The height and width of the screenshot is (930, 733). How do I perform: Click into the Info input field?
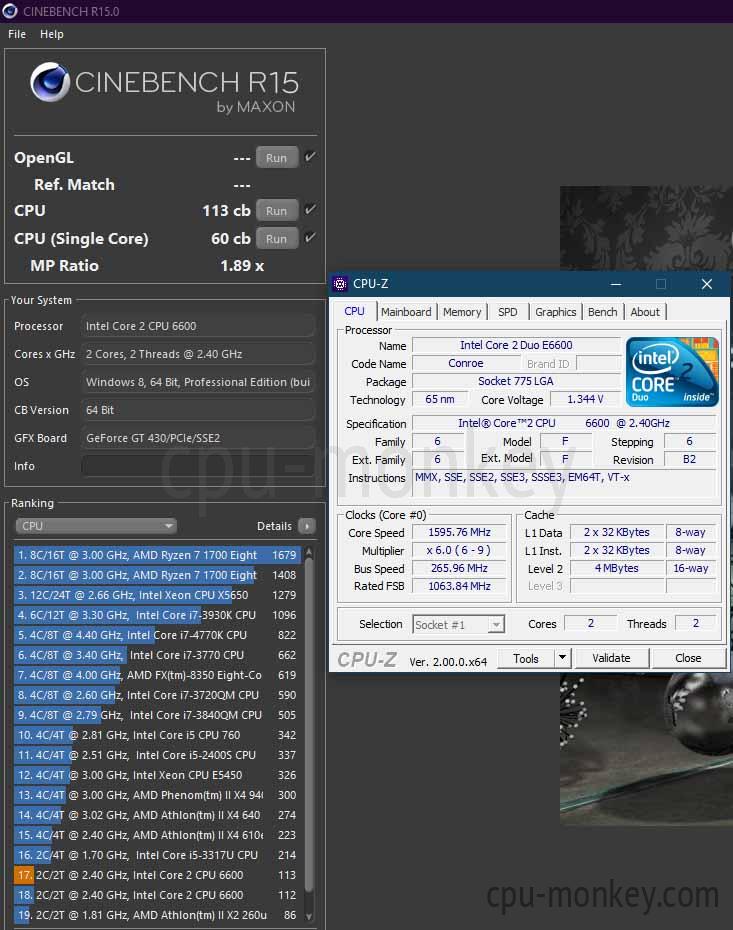coord(197,466)
